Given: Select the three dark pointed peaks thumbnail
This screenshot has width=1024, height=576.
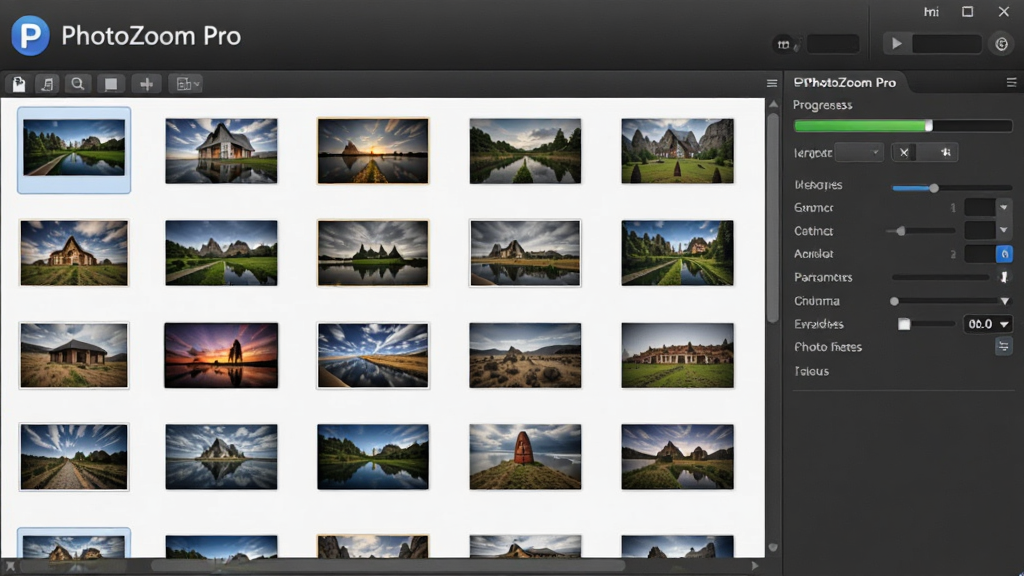Looking at the screenshot, I should pos(373,253).
